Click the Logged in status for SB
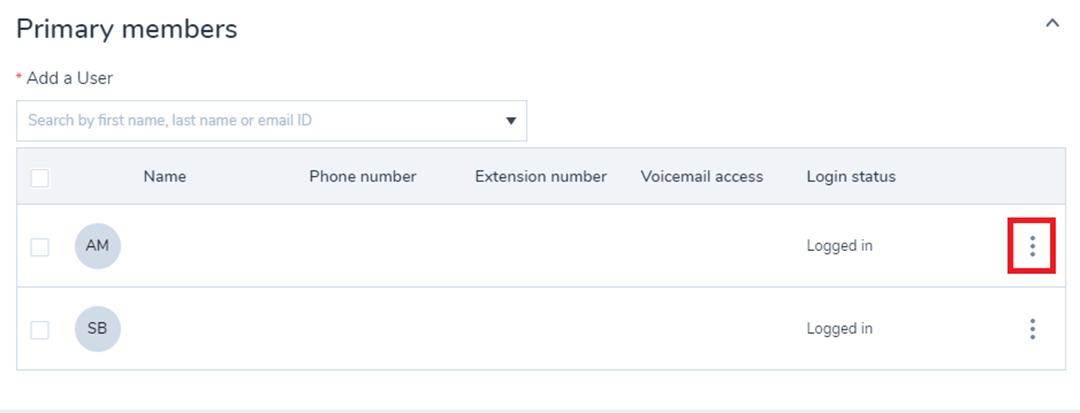1080x413 pixels. coord(840,329)
